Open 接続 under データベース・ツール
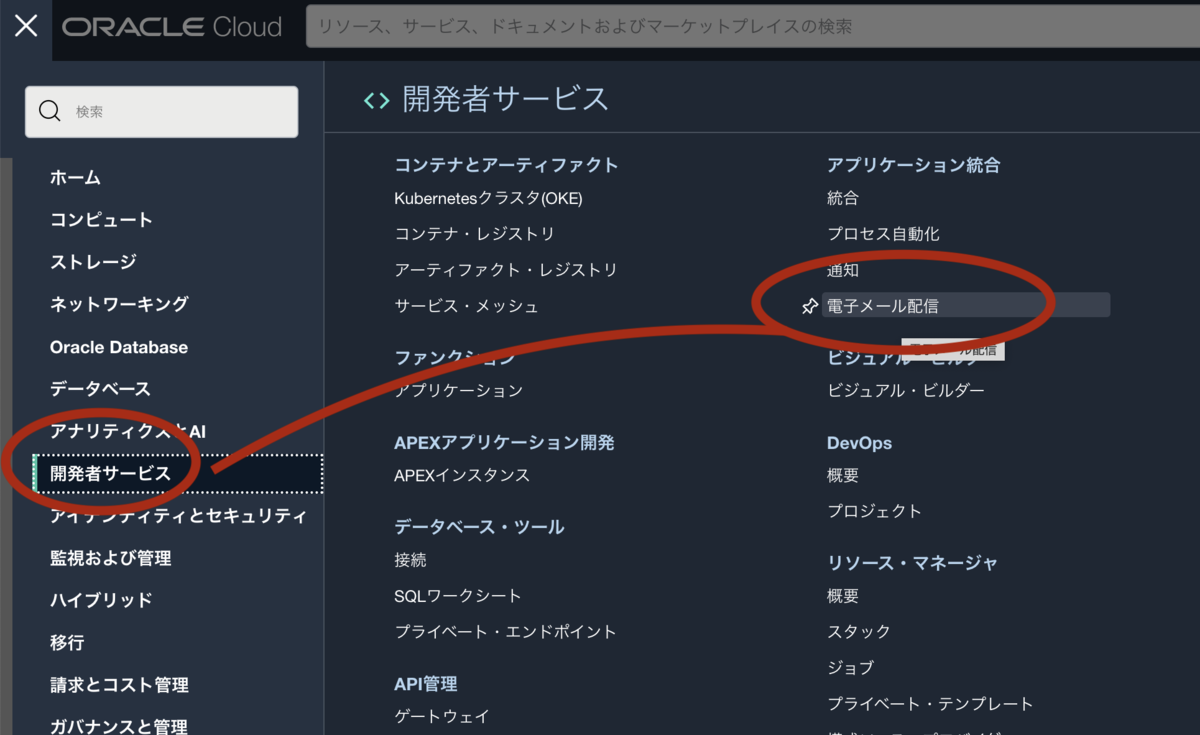 click(410, 560)
